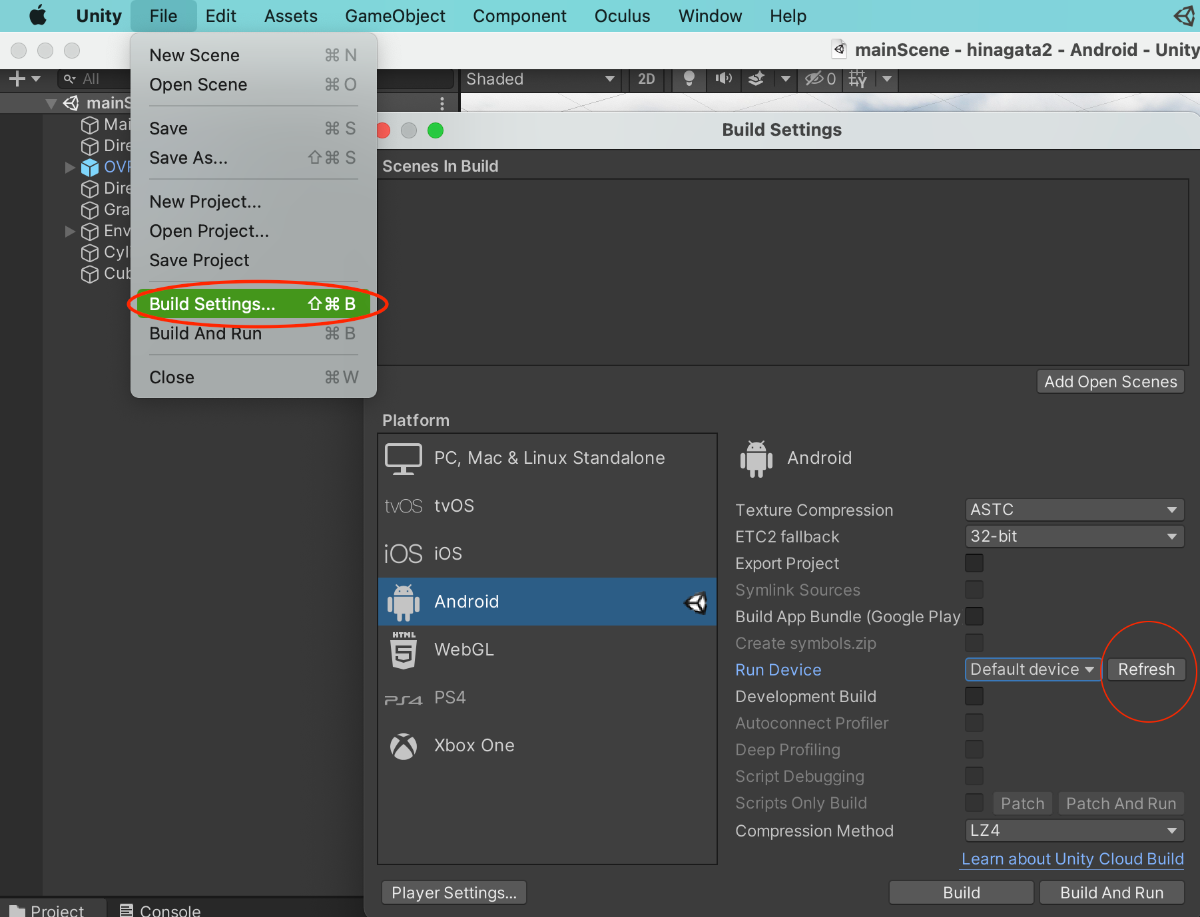Toggle scene audio speaker icon
This screenshot has height=917, width=1200.
(x=723, y=79)
